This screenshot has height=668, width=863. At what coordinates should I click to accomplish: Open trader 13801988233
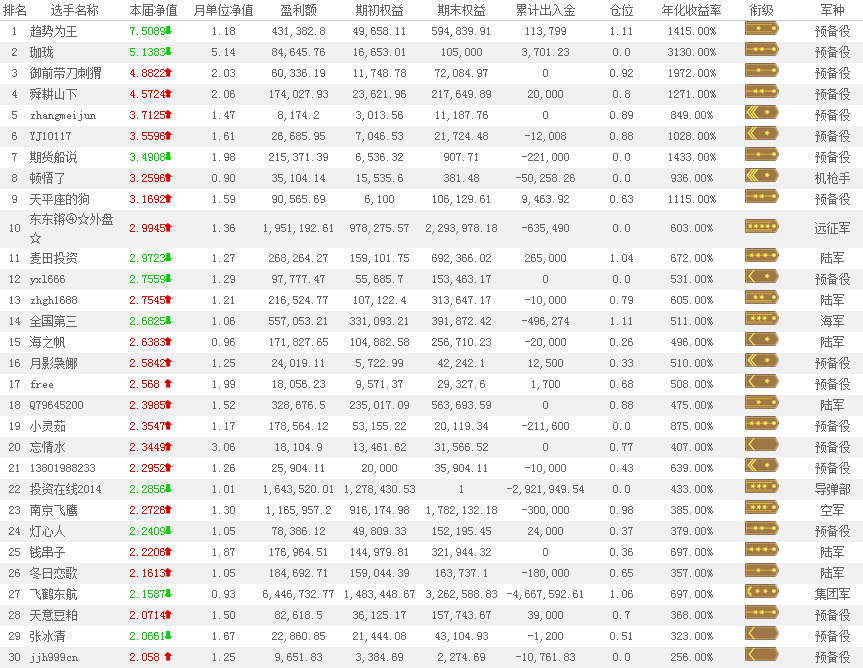(x=63, y=468)
